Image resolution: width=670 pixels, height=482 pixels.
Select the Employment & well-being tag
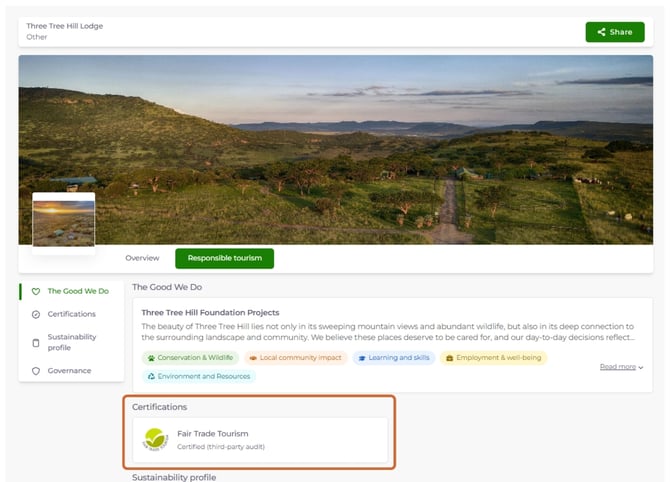coord(493,358)
